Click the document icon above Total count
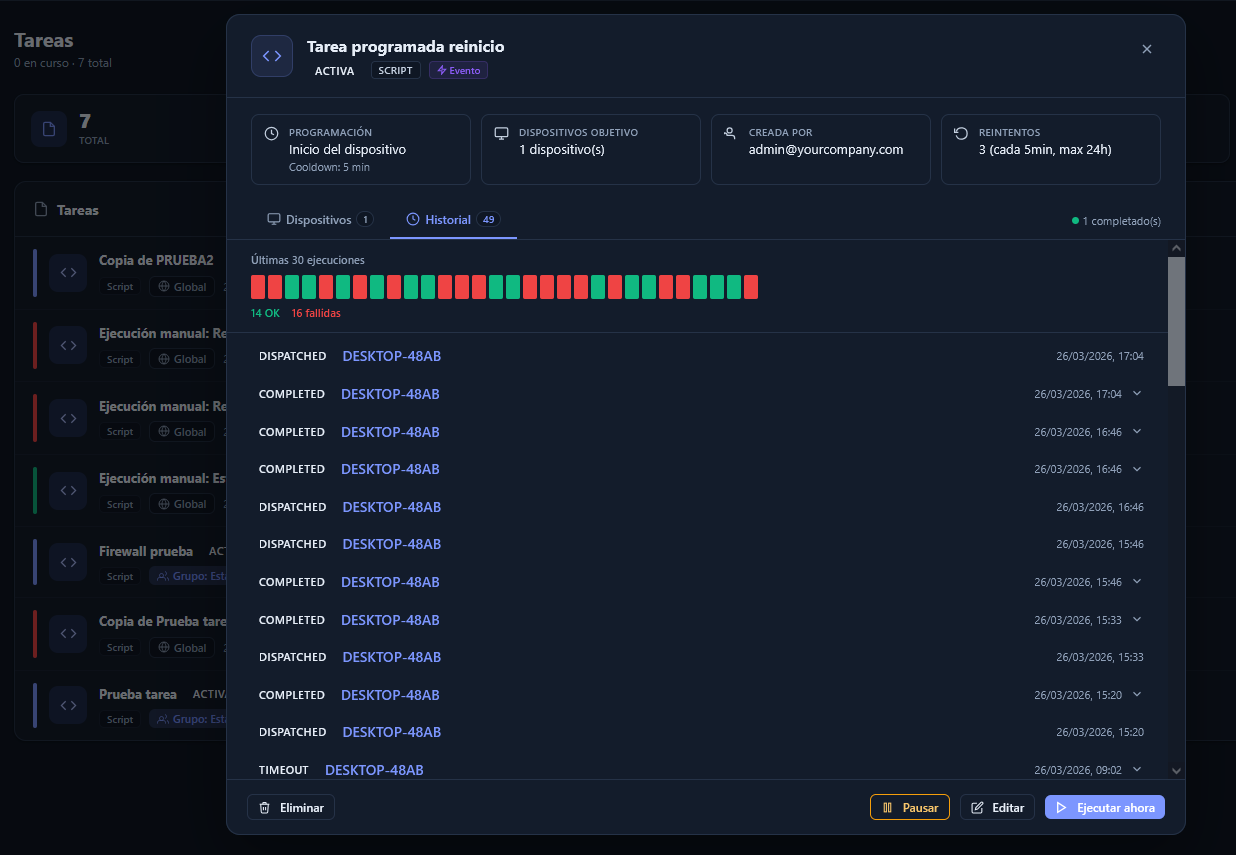 48,128
